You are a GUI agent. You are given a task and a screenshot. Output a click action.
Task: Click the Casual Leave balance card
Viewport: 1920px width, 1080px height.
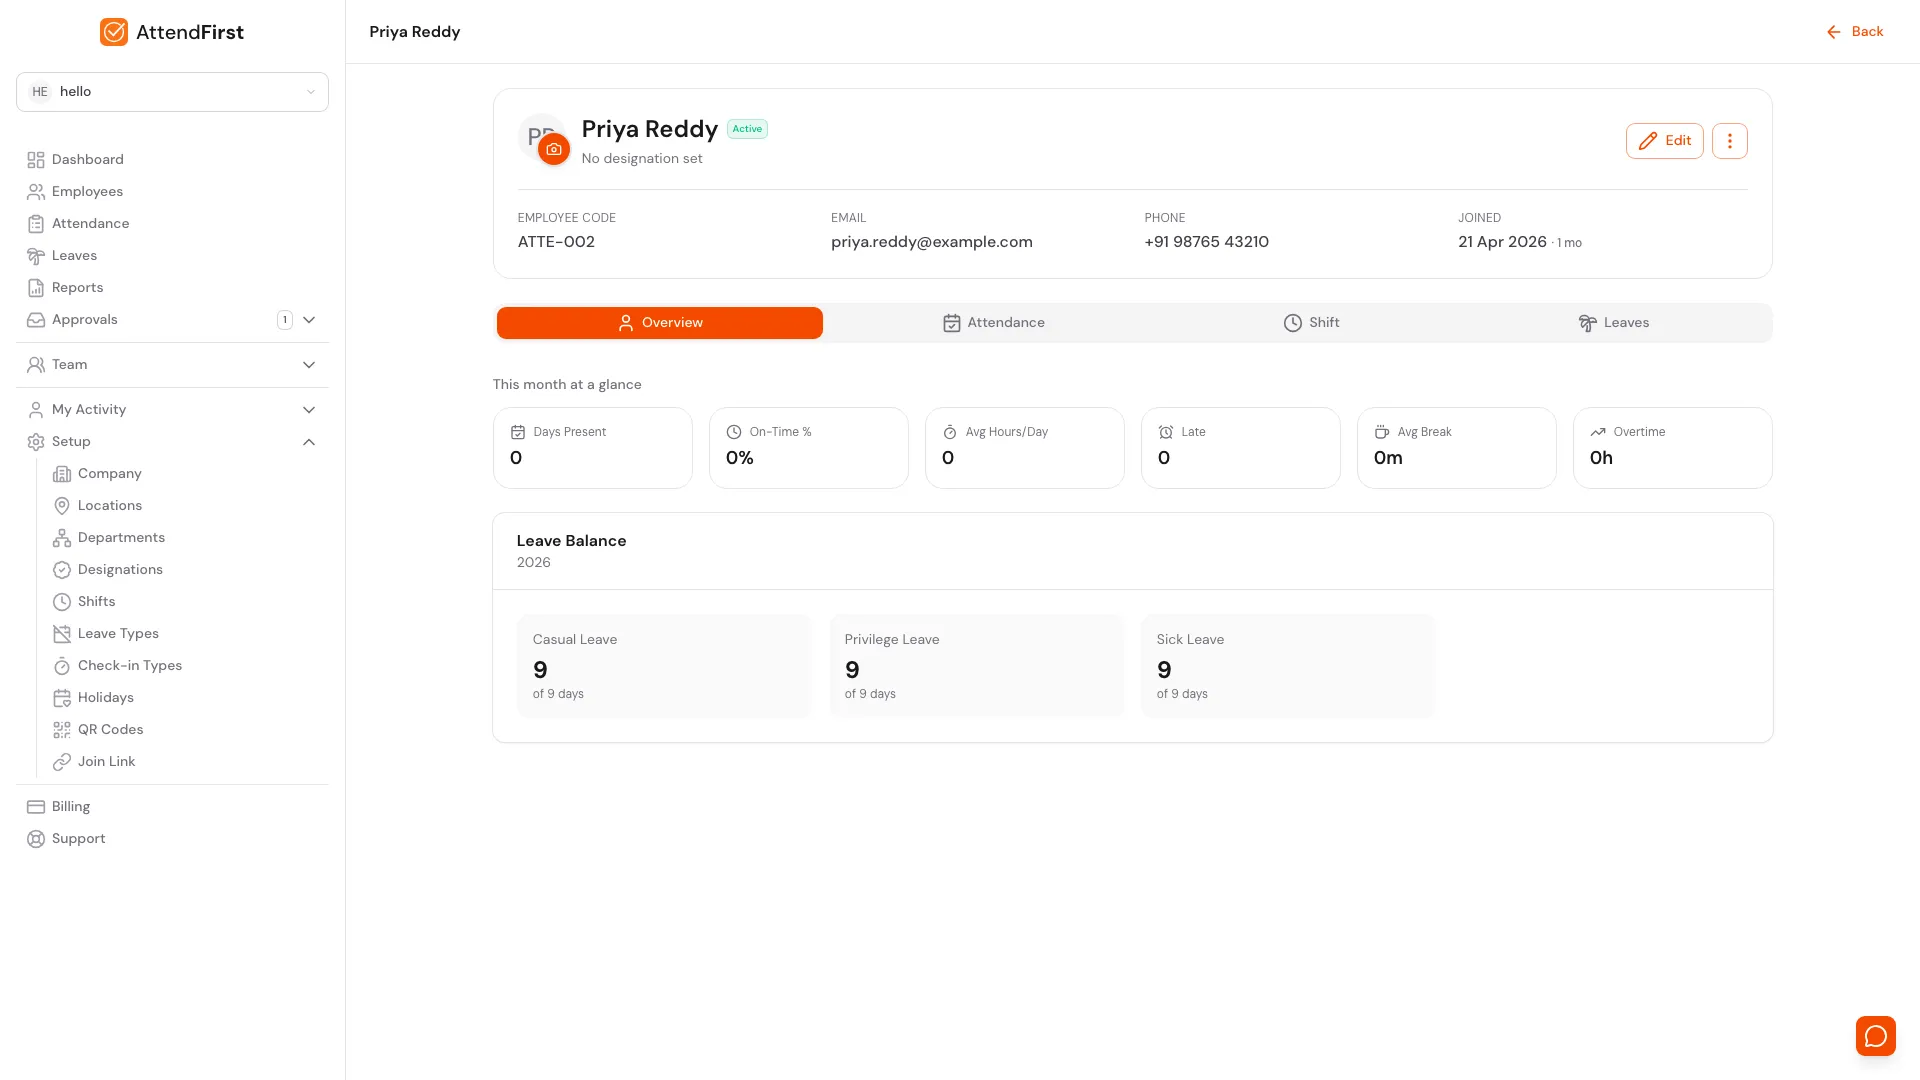coord(664,666)
